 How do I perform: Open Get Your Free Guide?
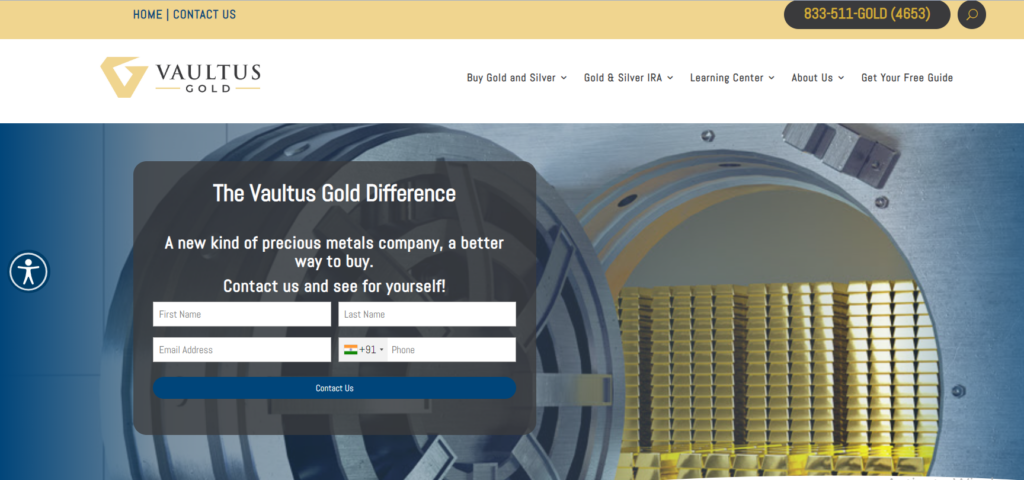click(906, 78)
